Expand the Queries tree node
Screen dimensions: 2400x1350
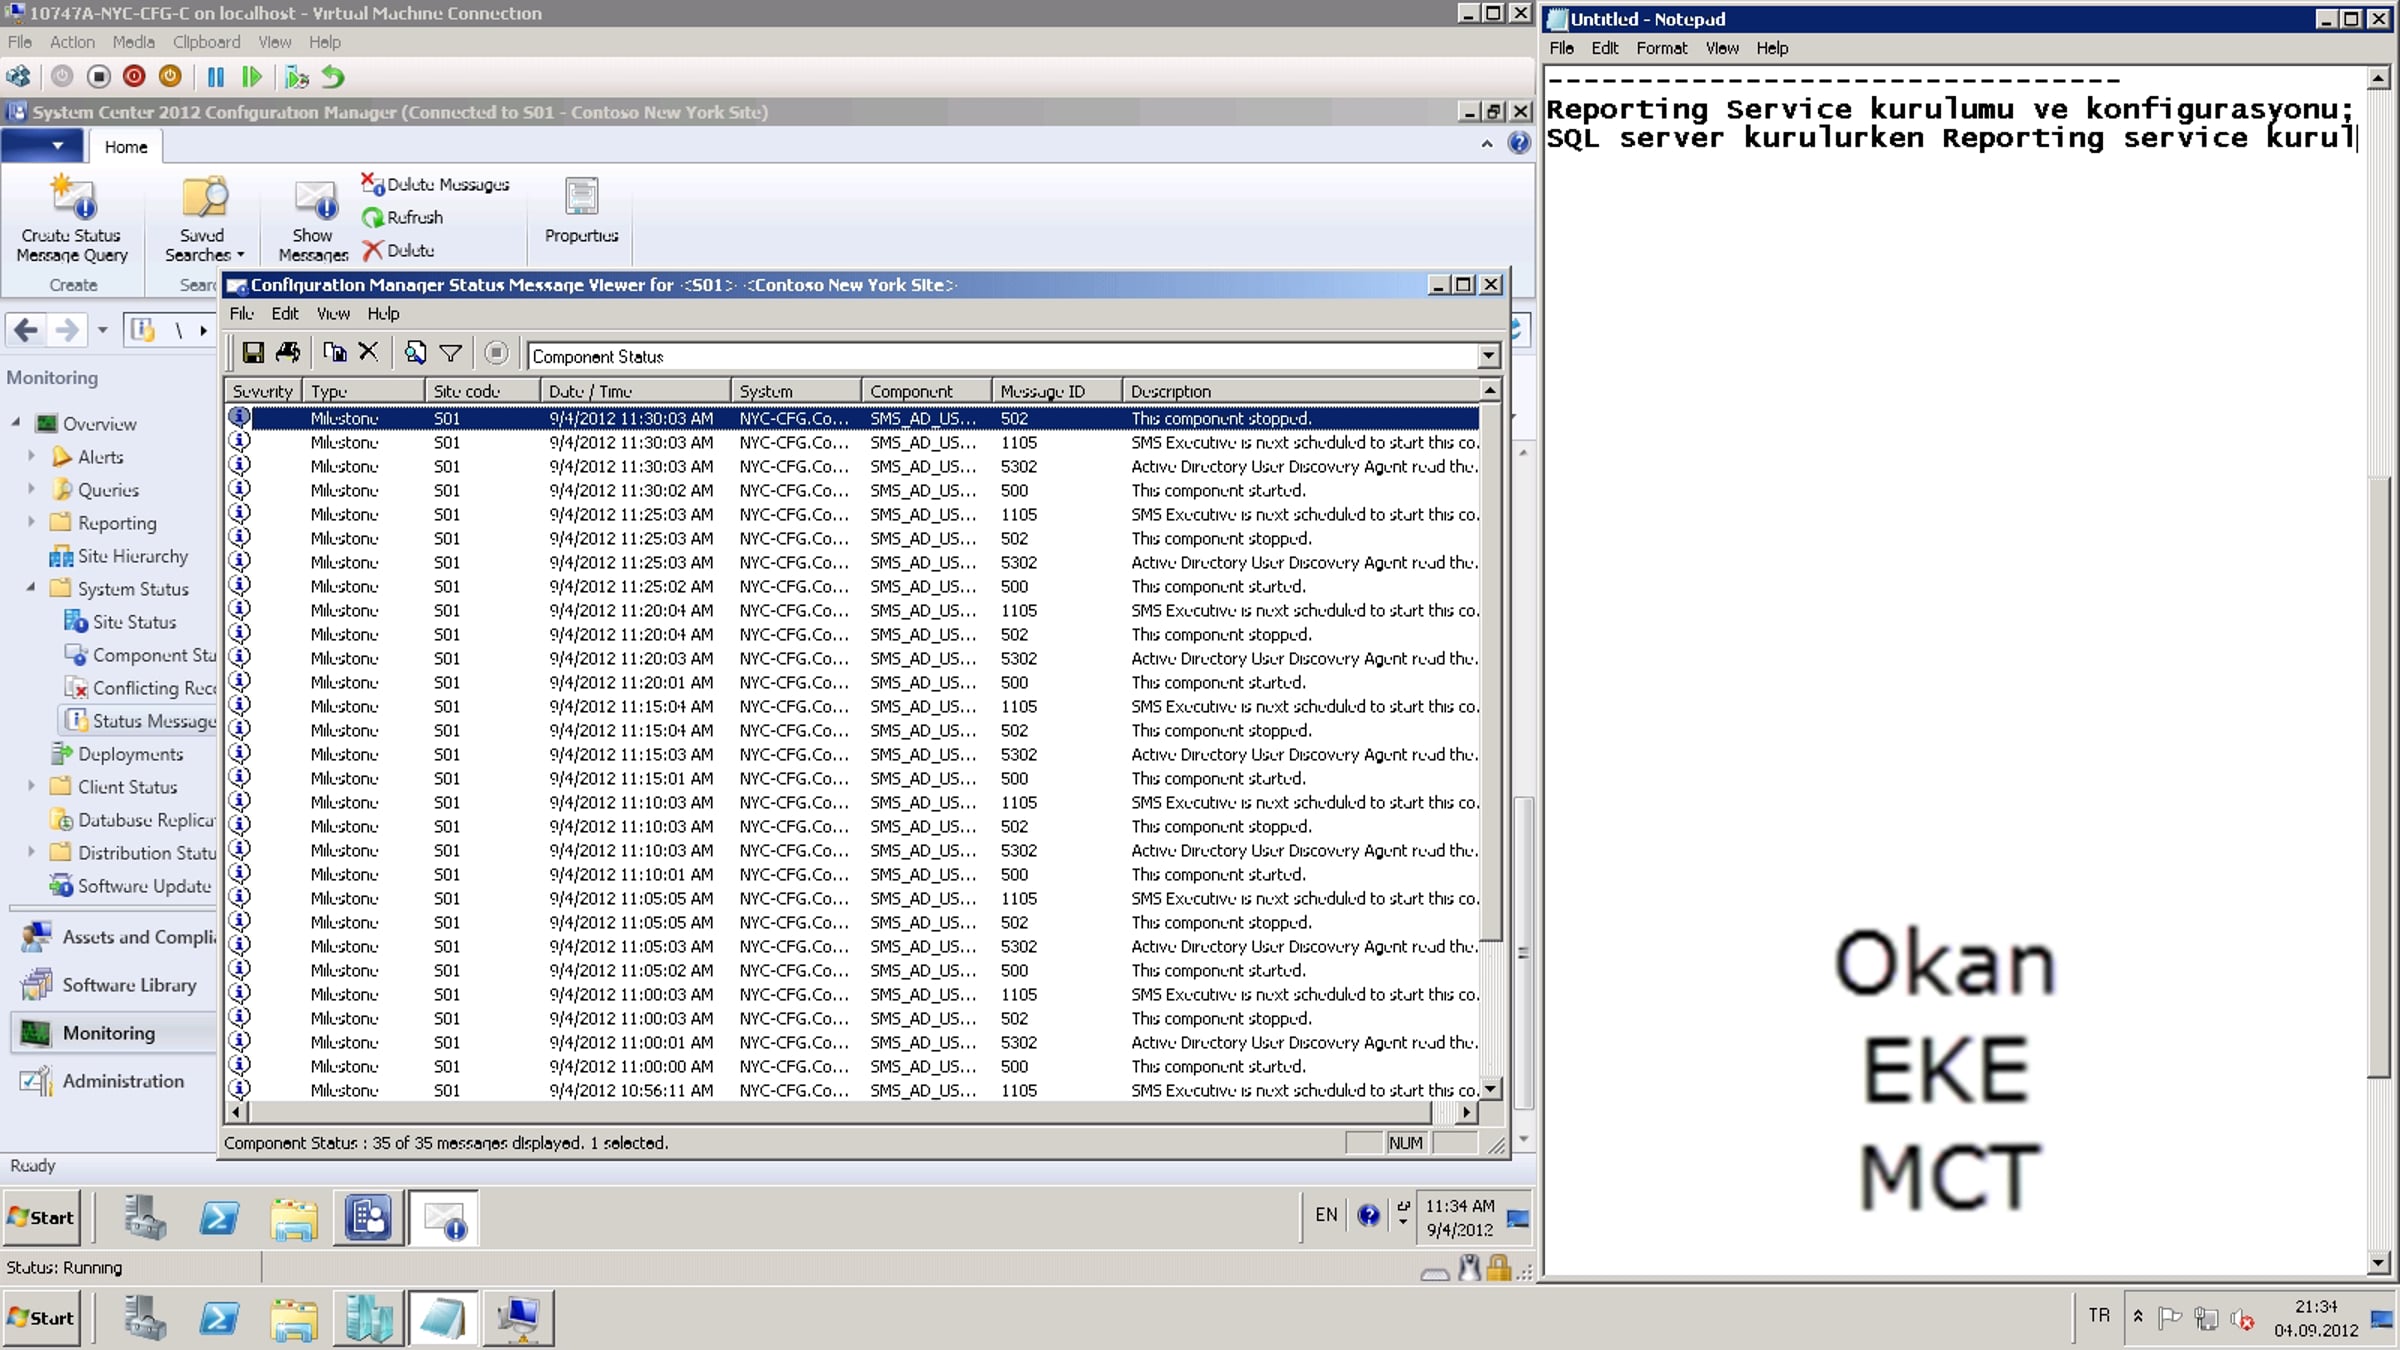point(31,489)
